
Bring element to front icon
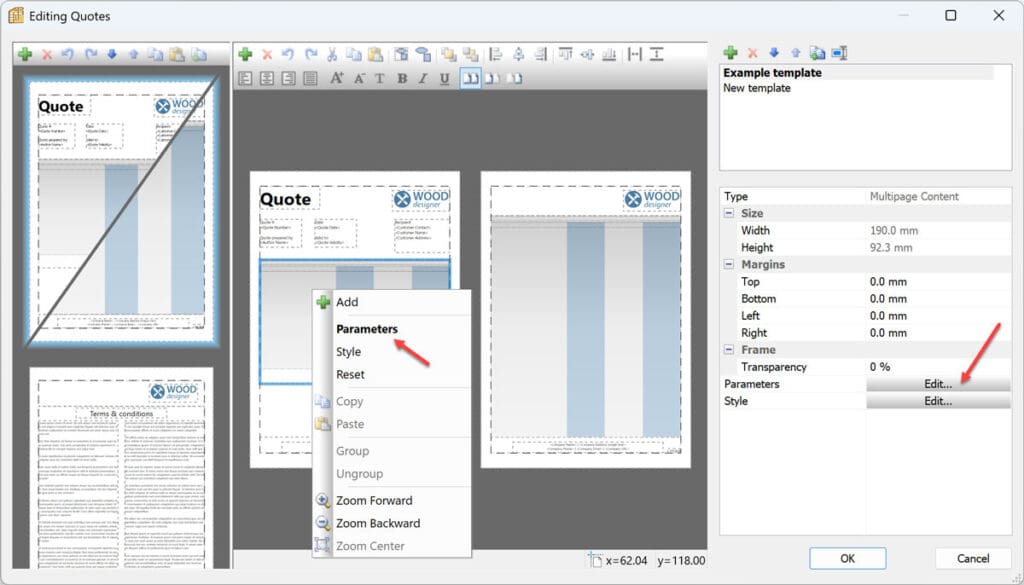click(448, 54)
